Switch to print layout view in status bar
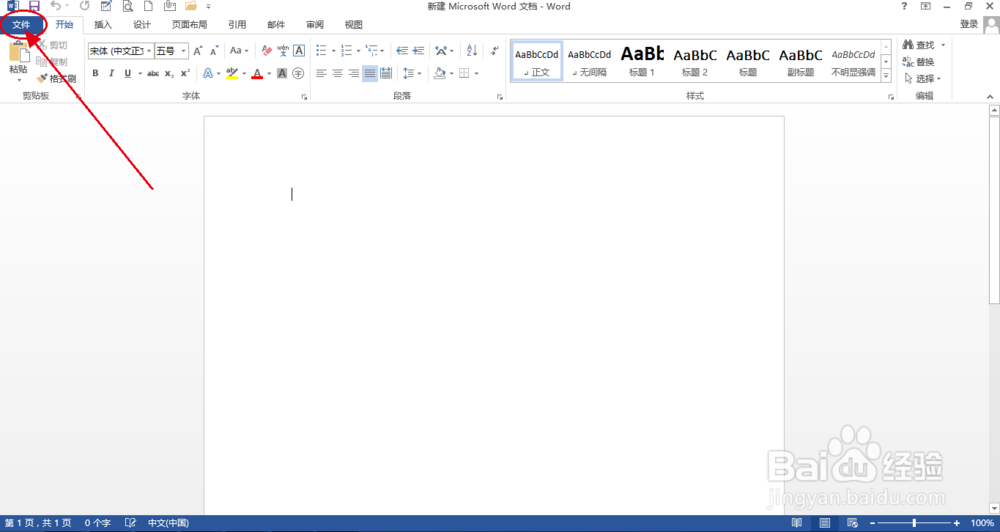 point(825,523)
